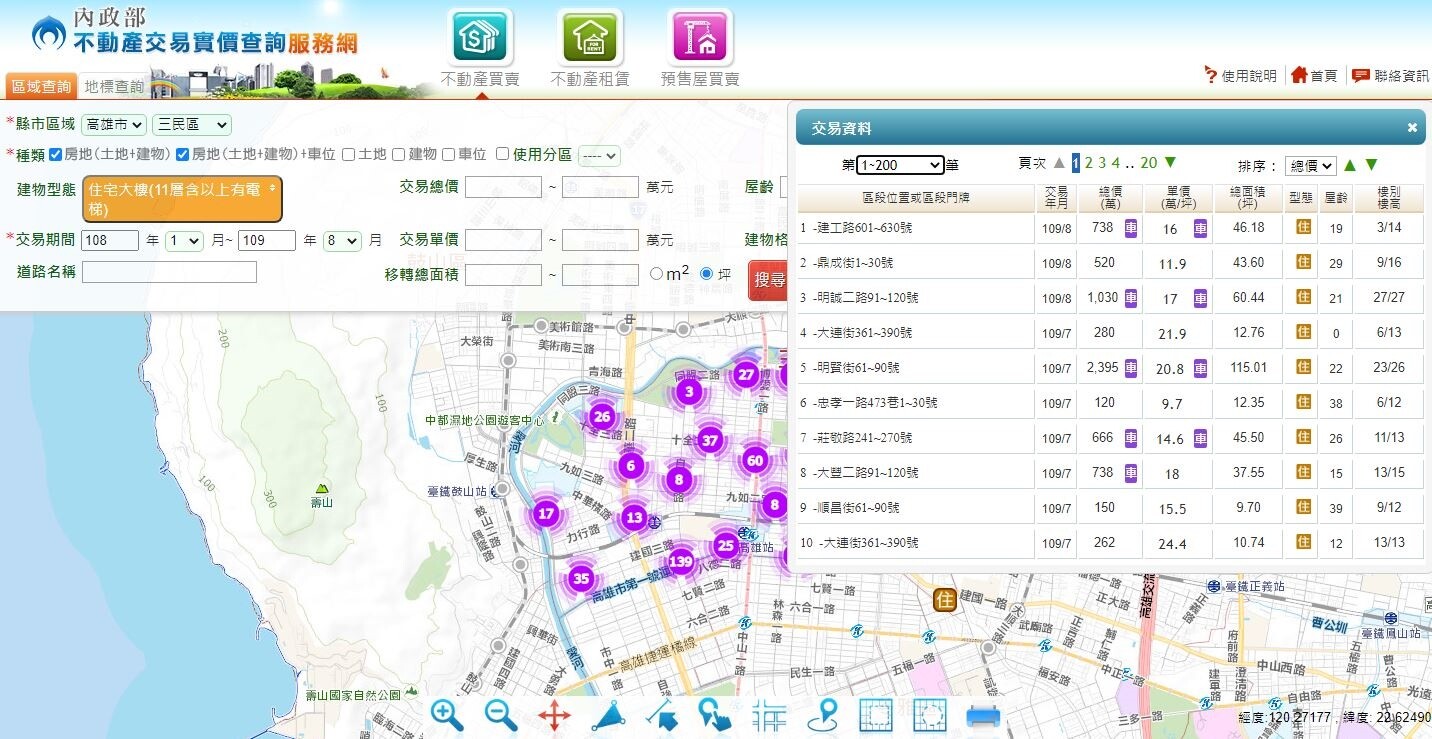Open the 高雄市 city dropdown
The width and height of the screenshot is (1432, 739).
114,125
